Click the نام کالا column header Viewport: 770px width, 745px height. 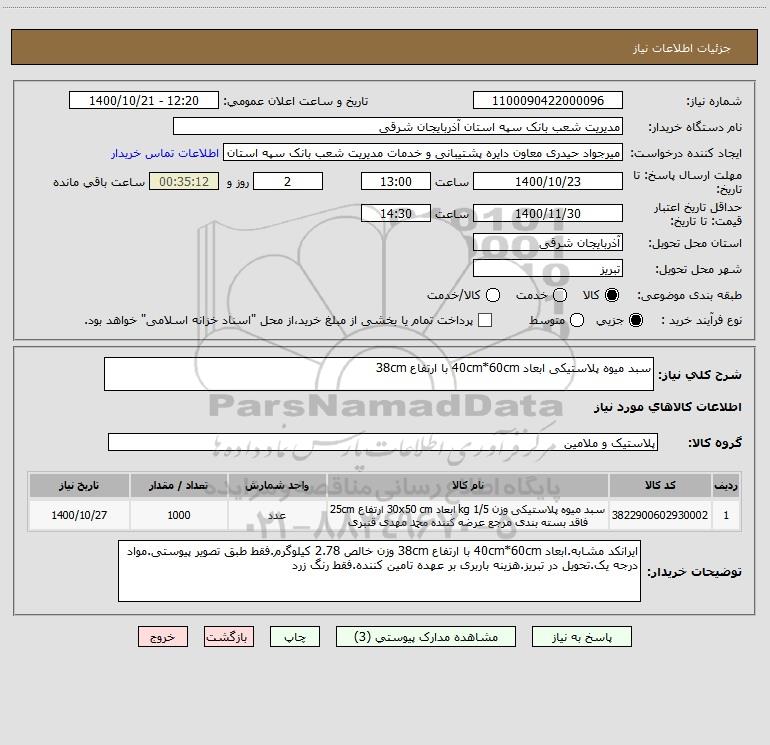468,485
